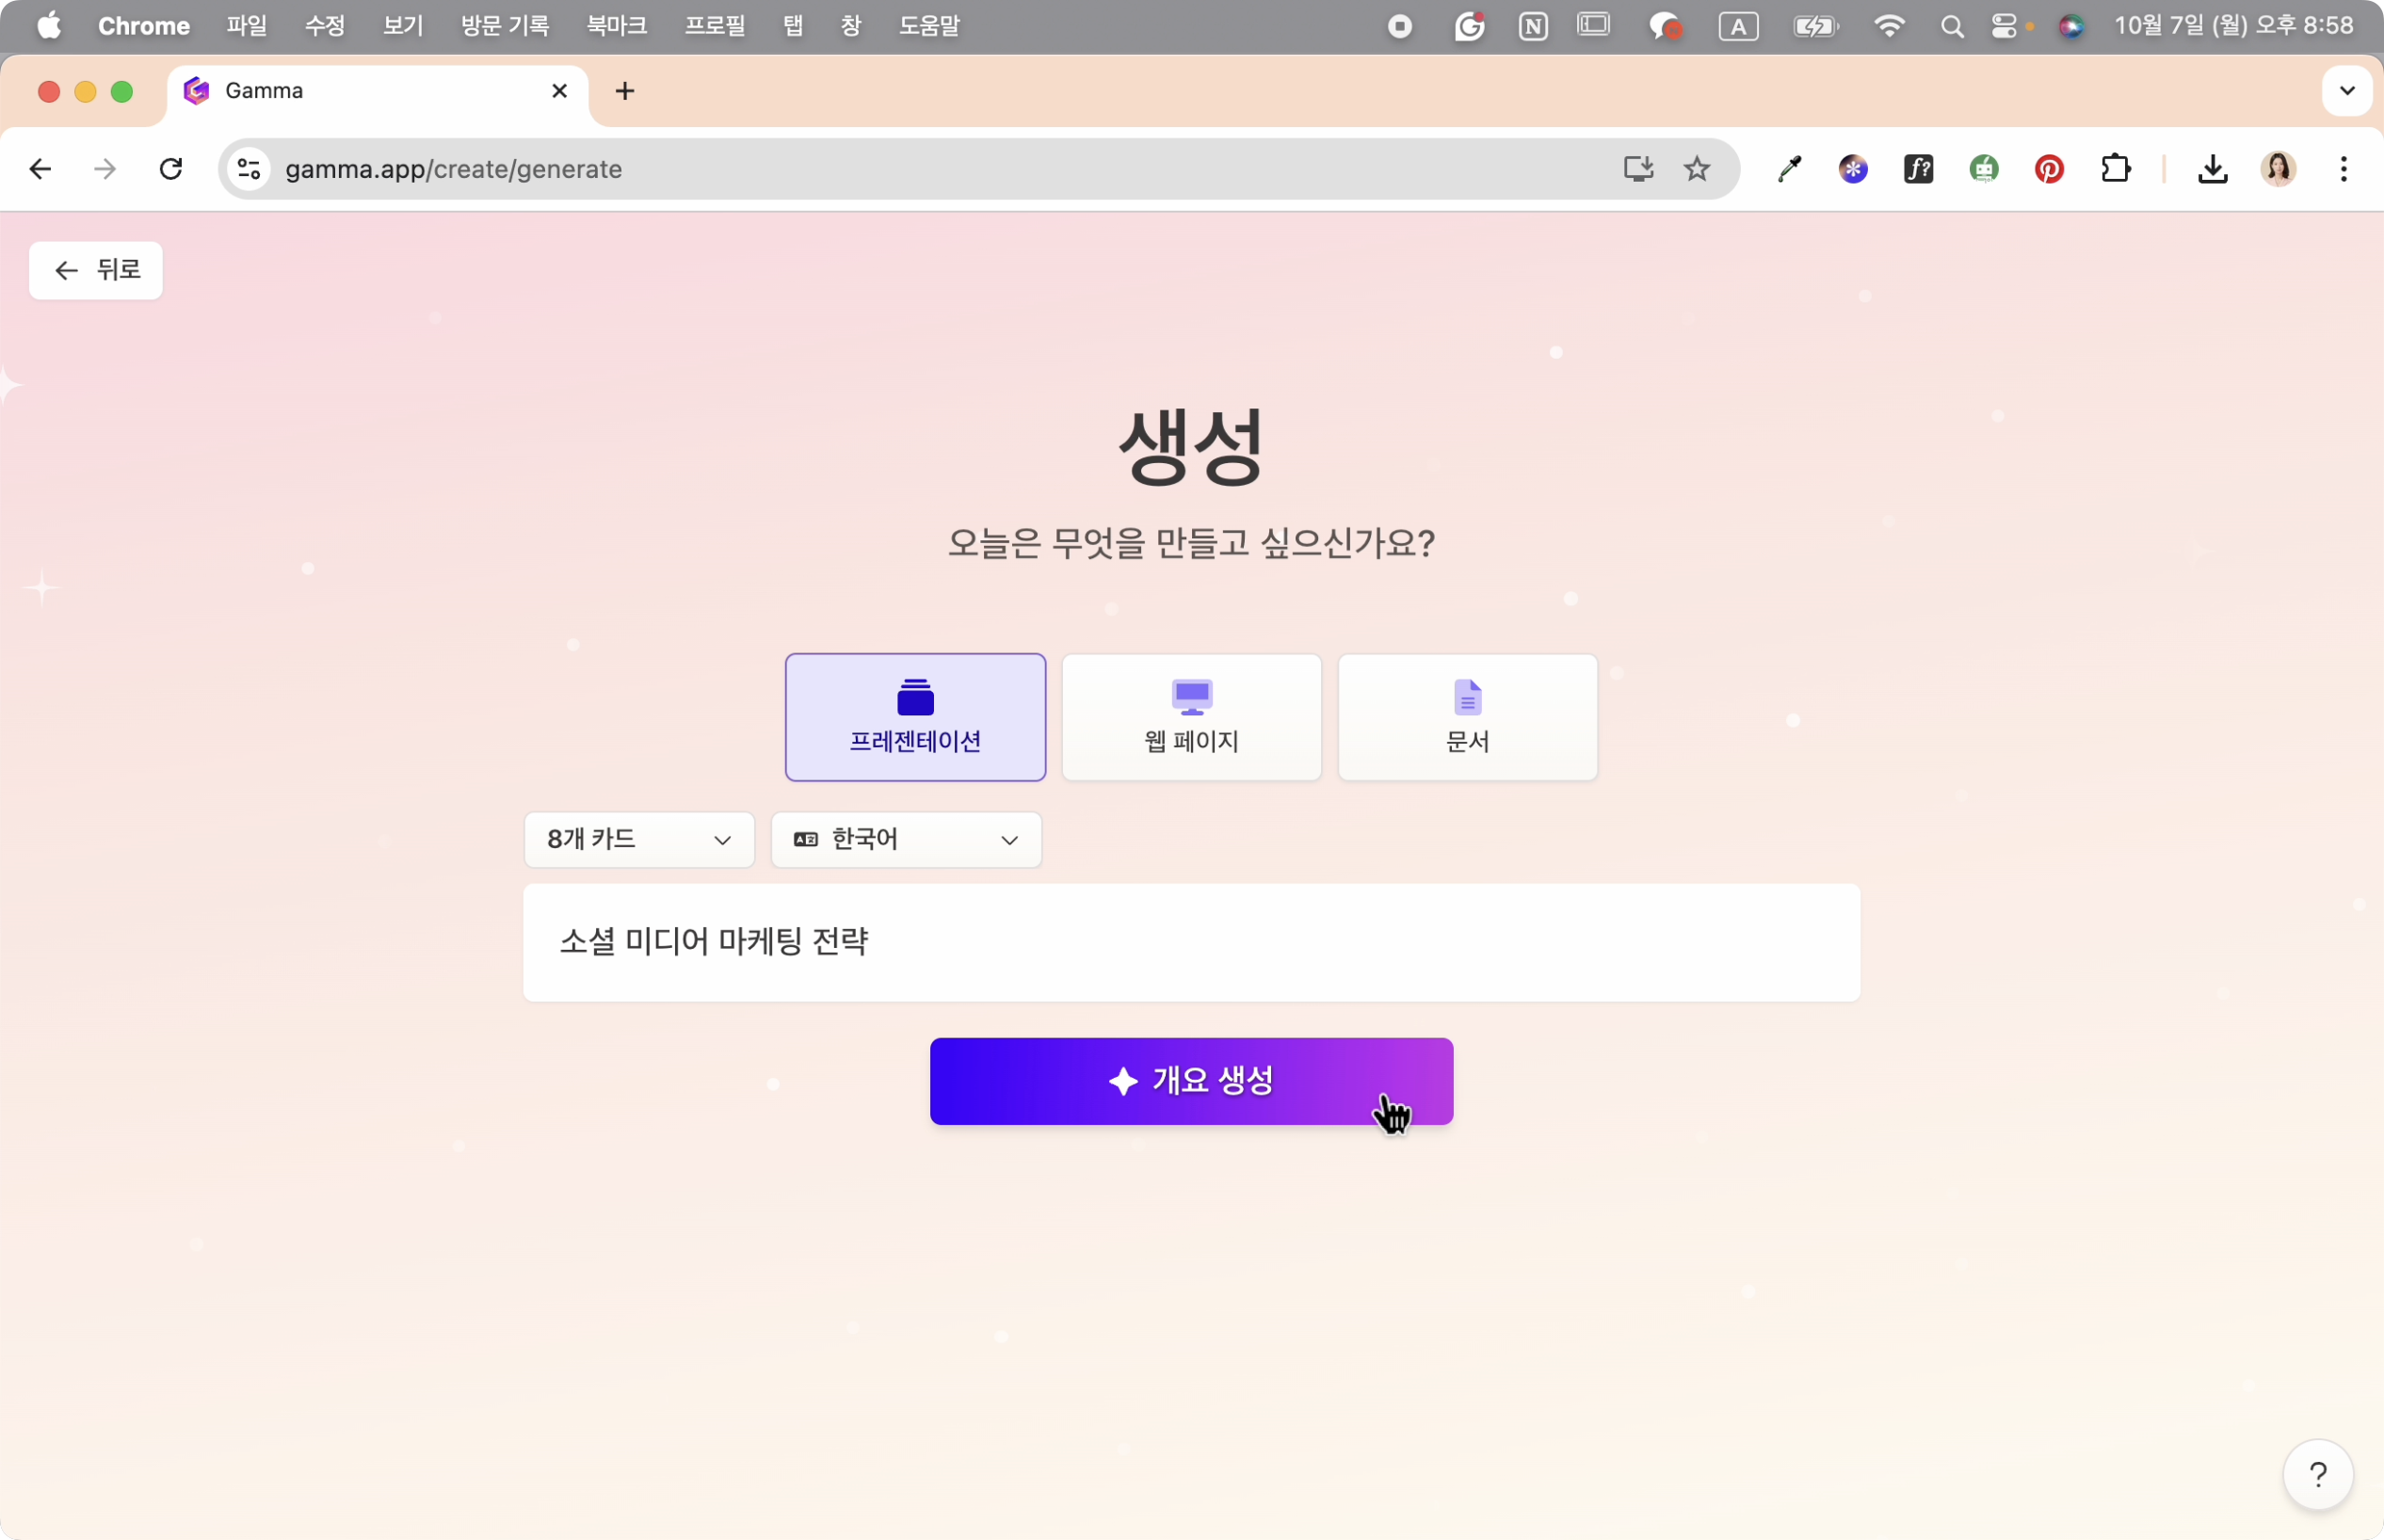Click the 개요 생성 button
This screenshot has height=1540, width=2384.
(1191, 1081)
